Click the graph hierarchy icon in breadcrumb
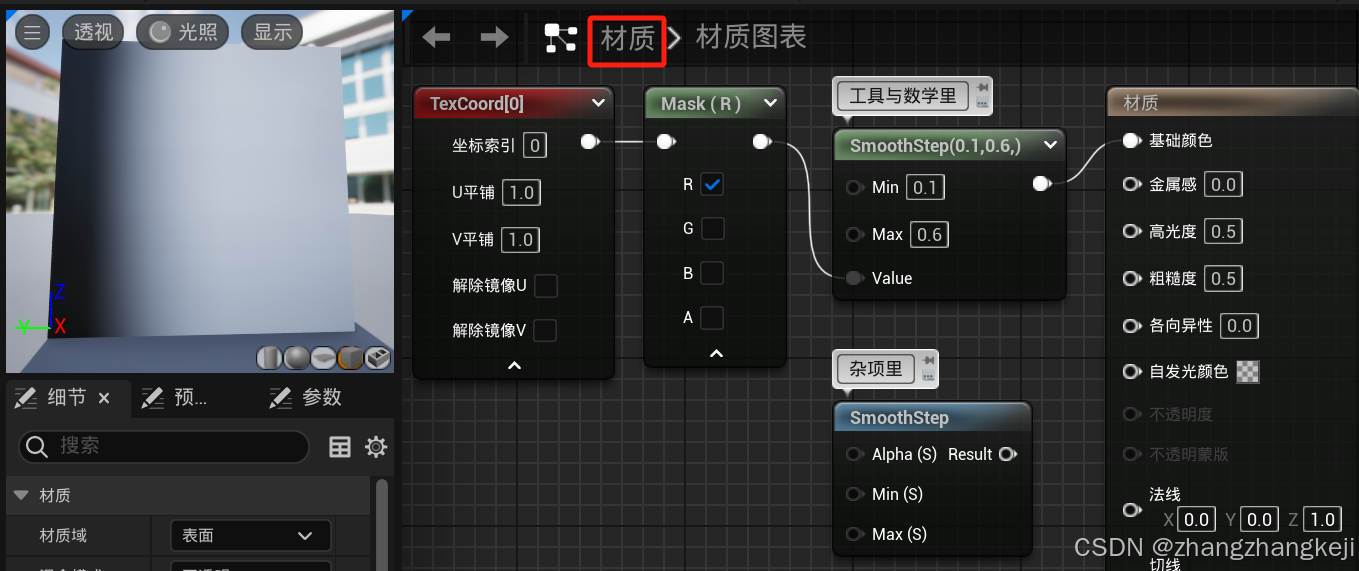 coord(560,38)
